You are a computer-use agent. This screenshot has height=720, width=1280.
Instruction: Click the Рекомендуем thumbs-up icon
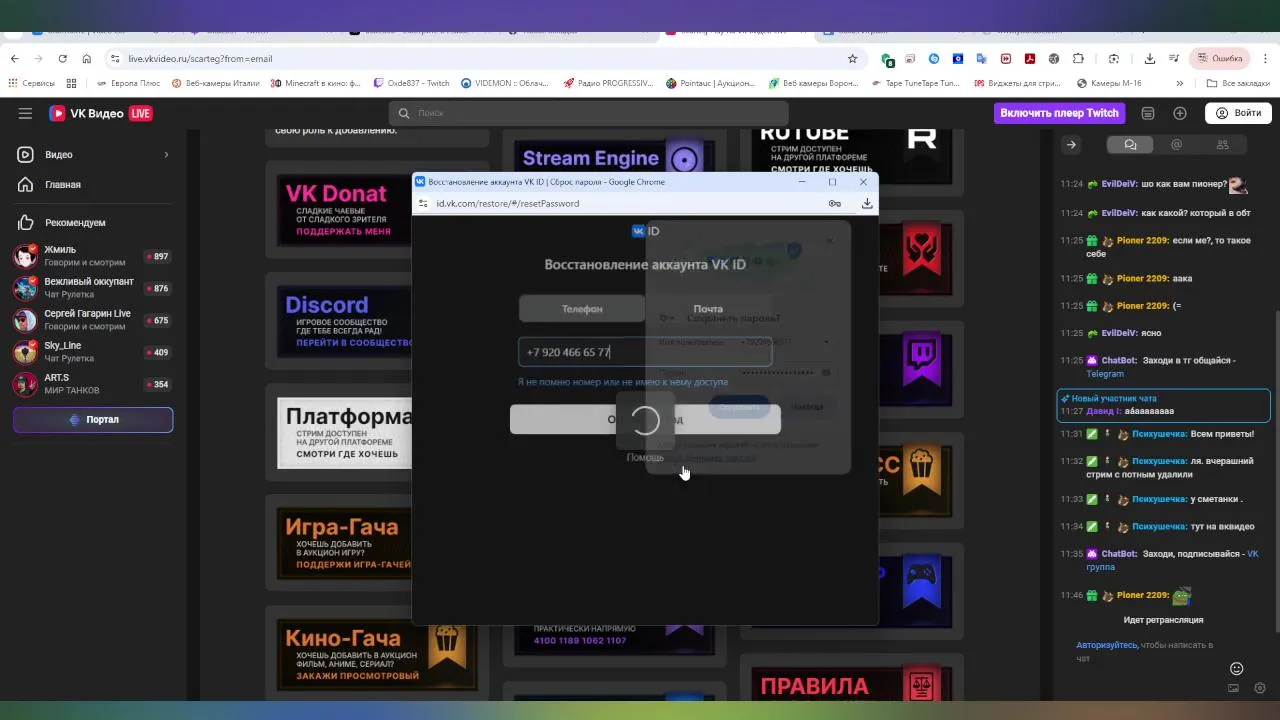coord(25,222)
